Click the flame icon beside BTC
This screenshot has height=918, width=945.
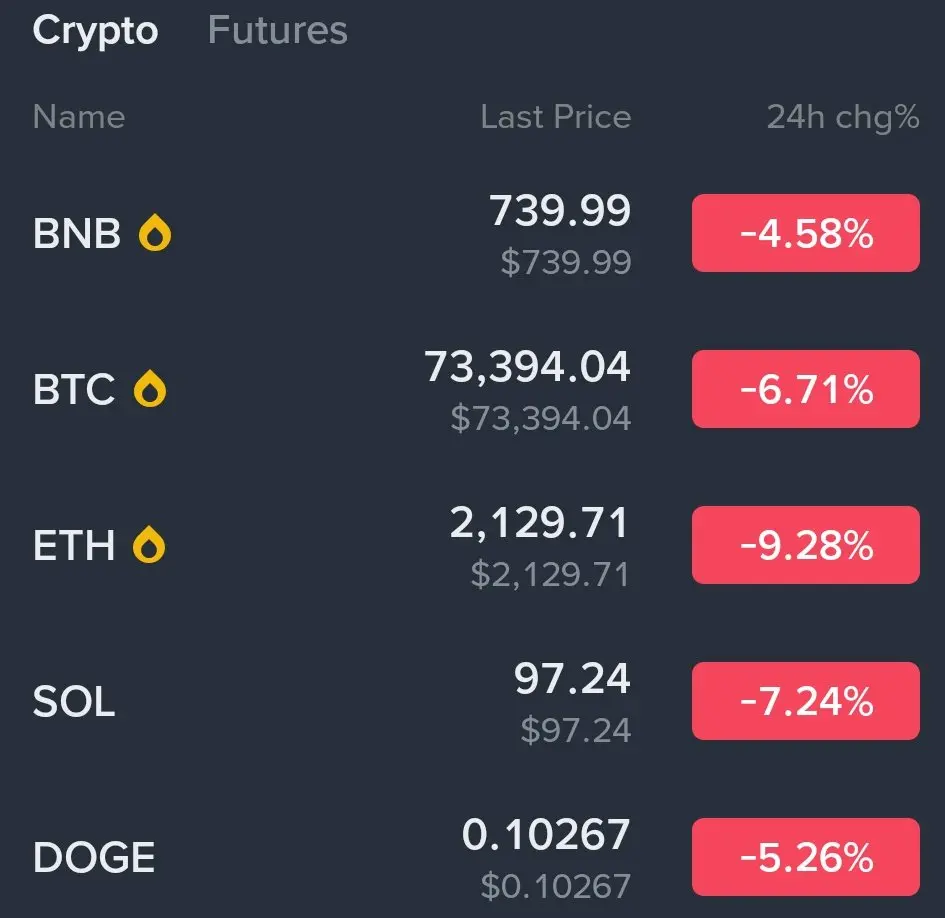point(151,389)
